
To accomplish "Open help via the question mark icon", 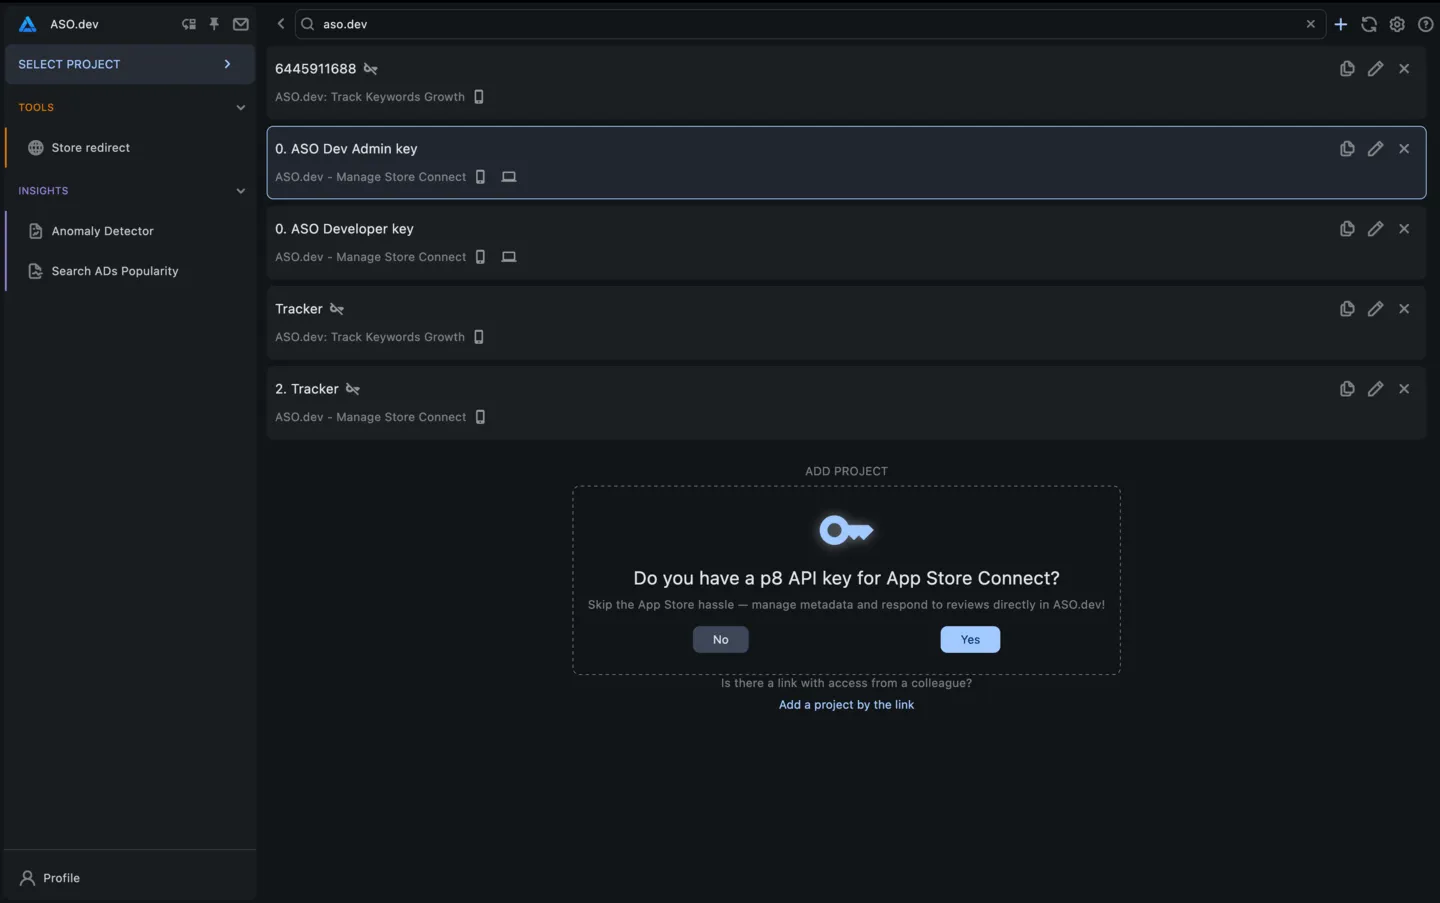I will [1426, 24].
